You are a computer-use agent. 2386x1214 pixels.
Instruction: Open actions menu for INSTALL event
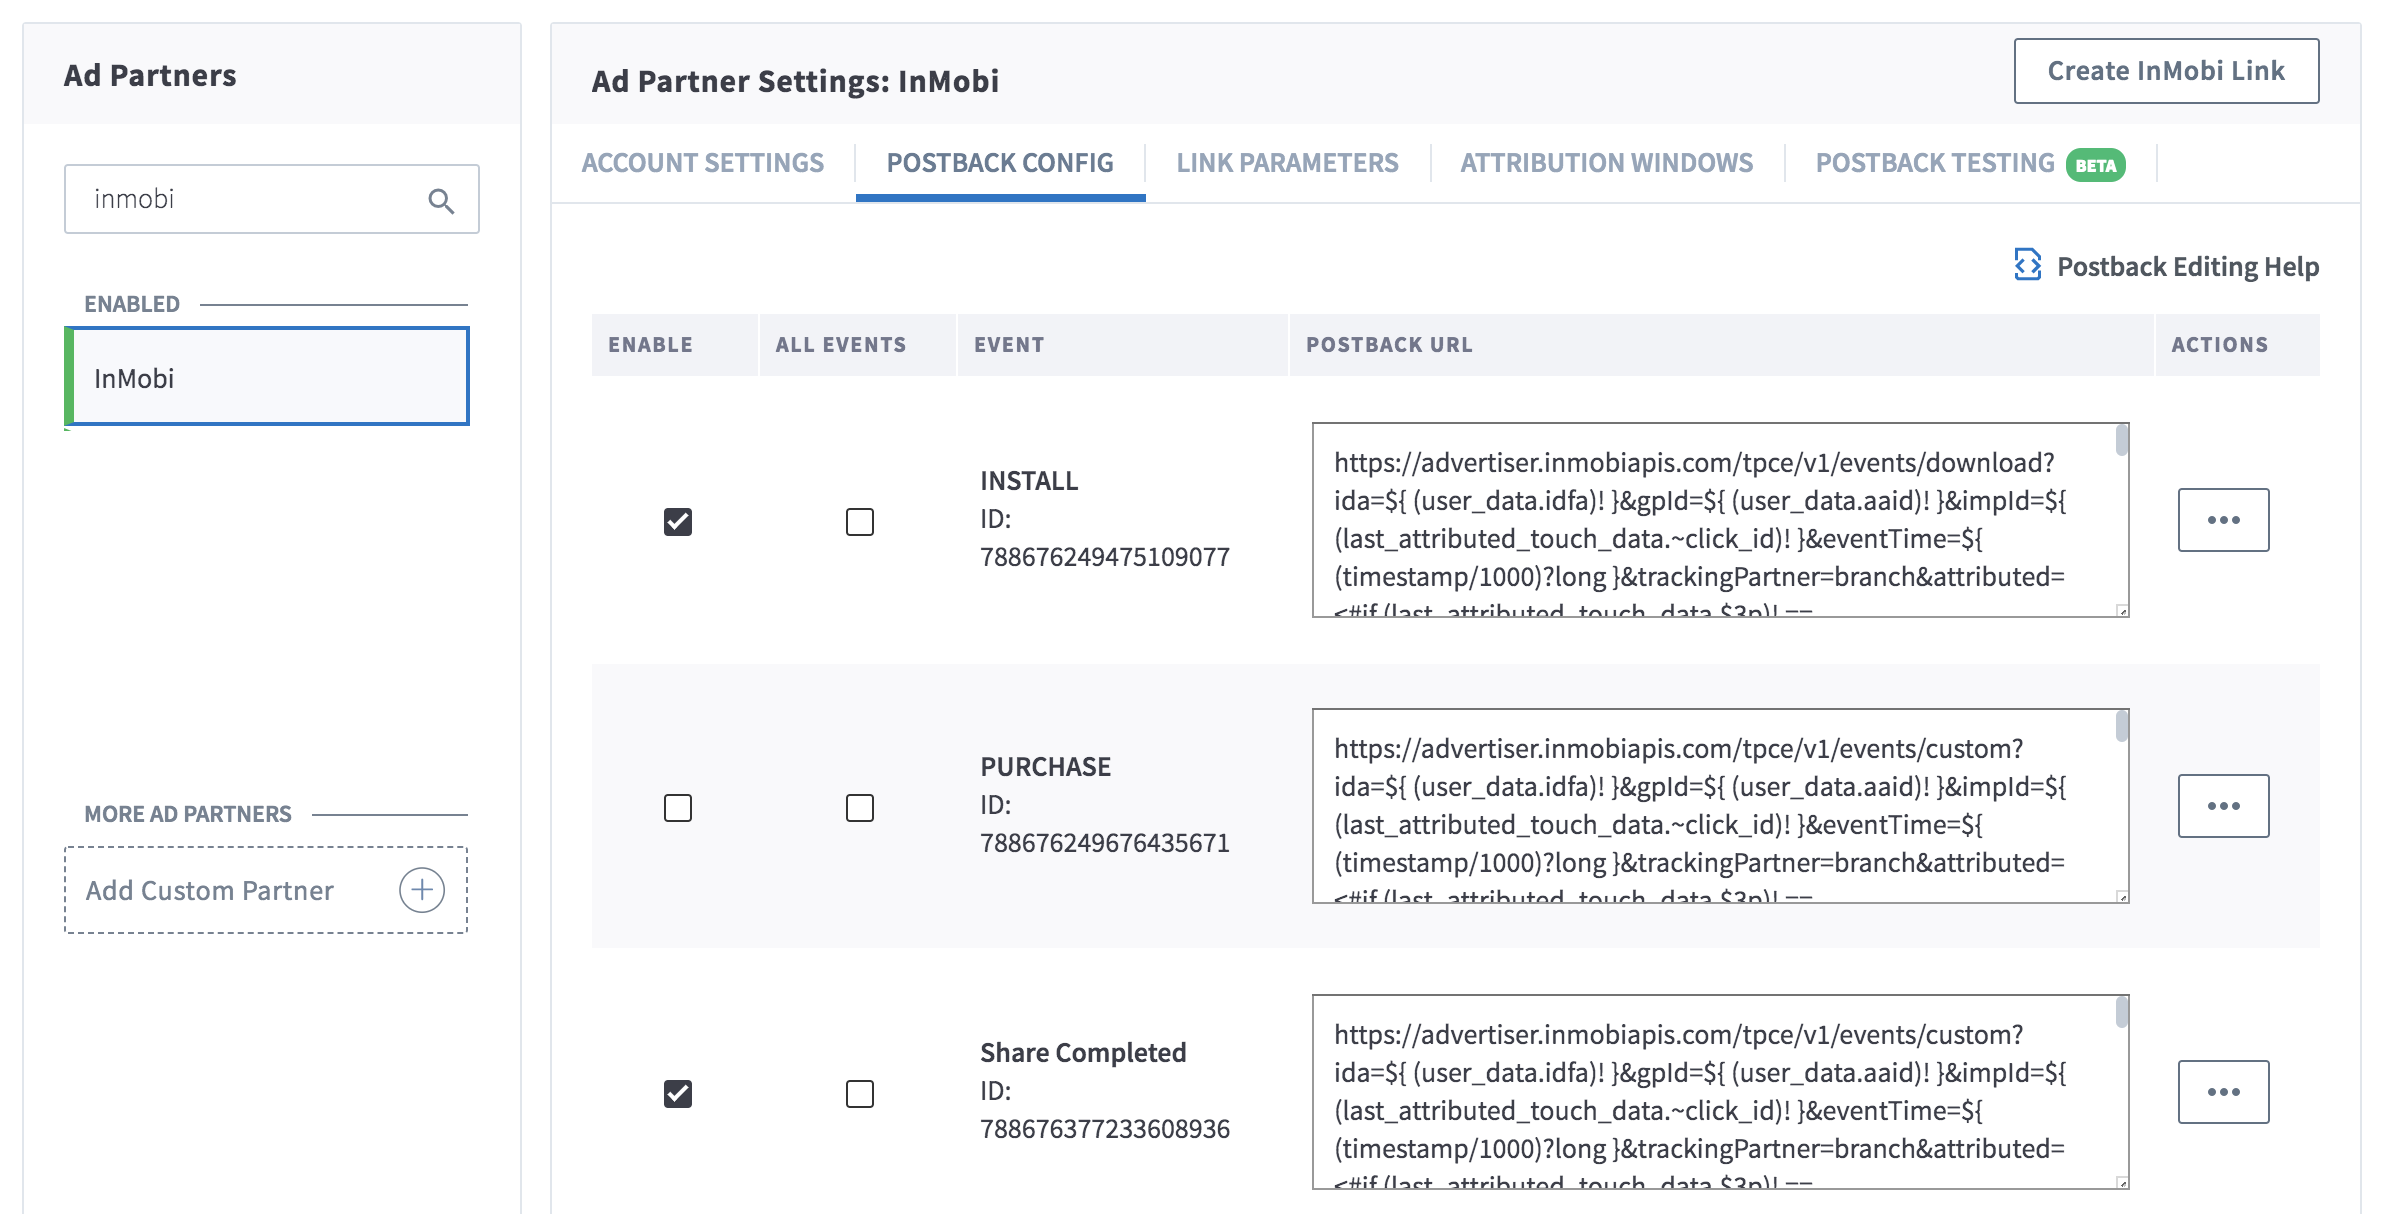2223,520
